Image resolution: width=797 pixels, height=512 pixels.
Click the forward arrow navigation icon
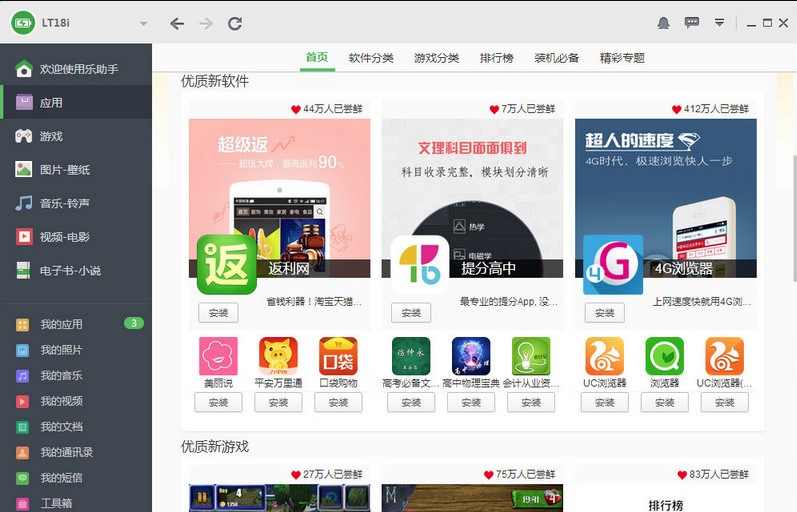coord(206,23)
